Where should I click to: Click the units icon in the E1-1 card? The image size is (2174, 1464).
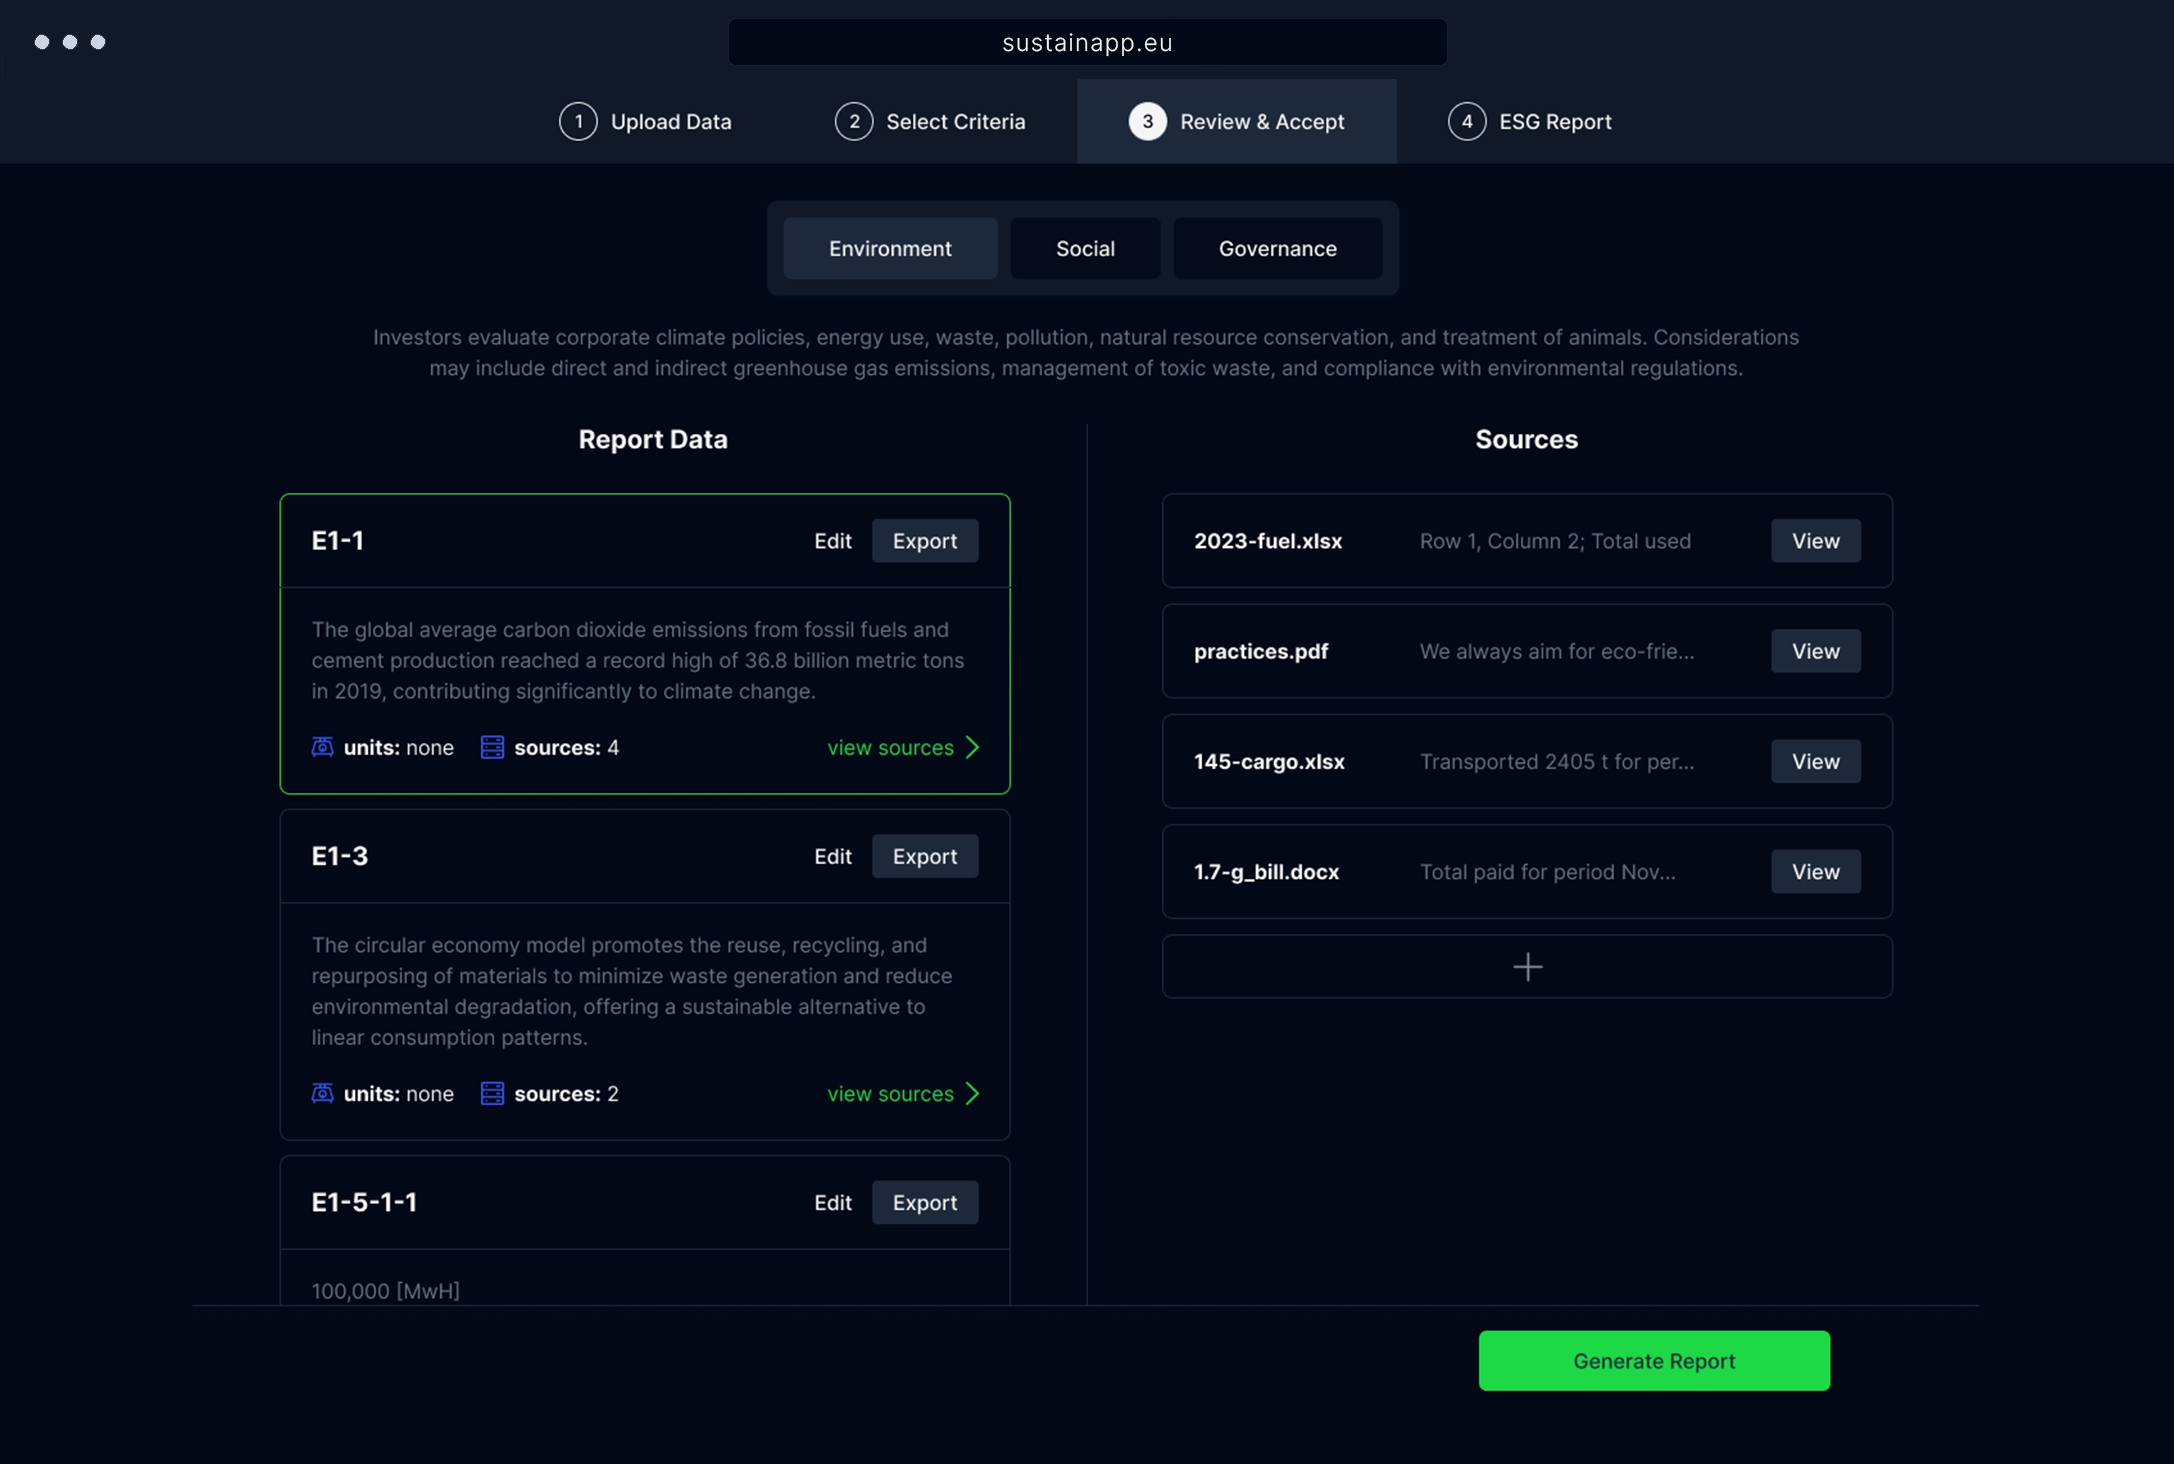click(322, 747)
